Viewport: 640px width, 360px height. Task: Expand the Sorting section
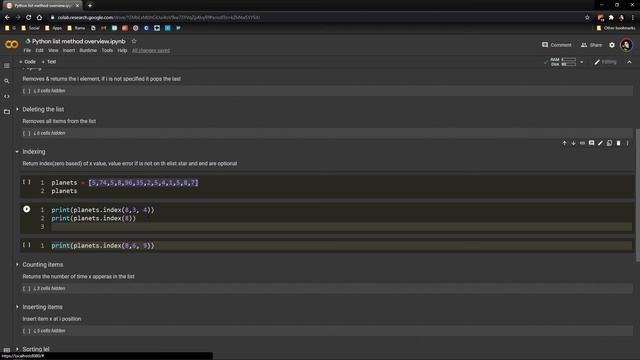coord(17,349)
